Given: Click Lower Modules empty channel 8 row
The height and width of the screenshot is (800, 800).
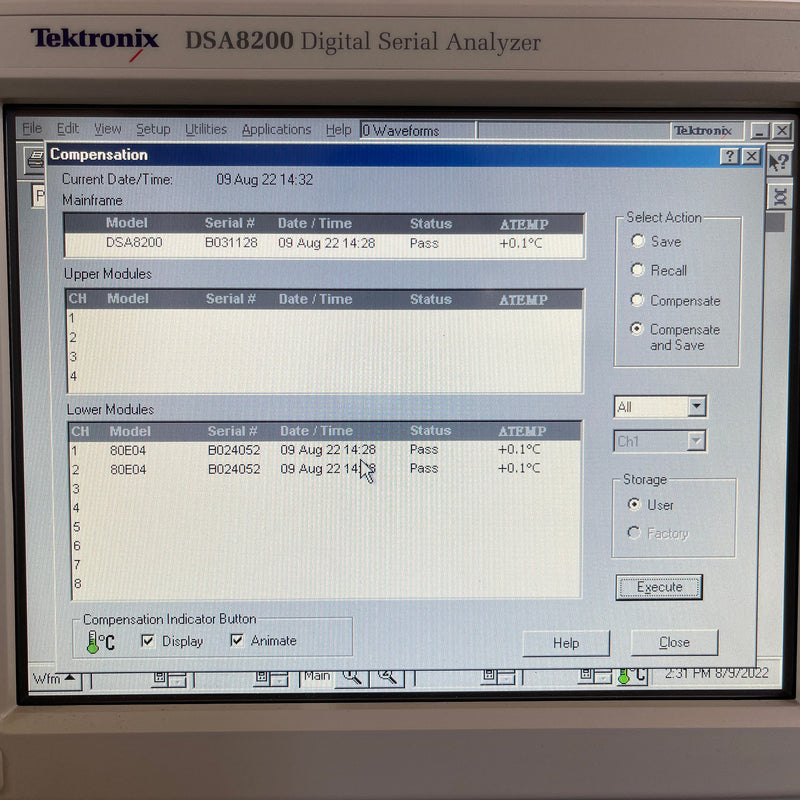Looking at the screenshot, I should click(x=324, y=583).
